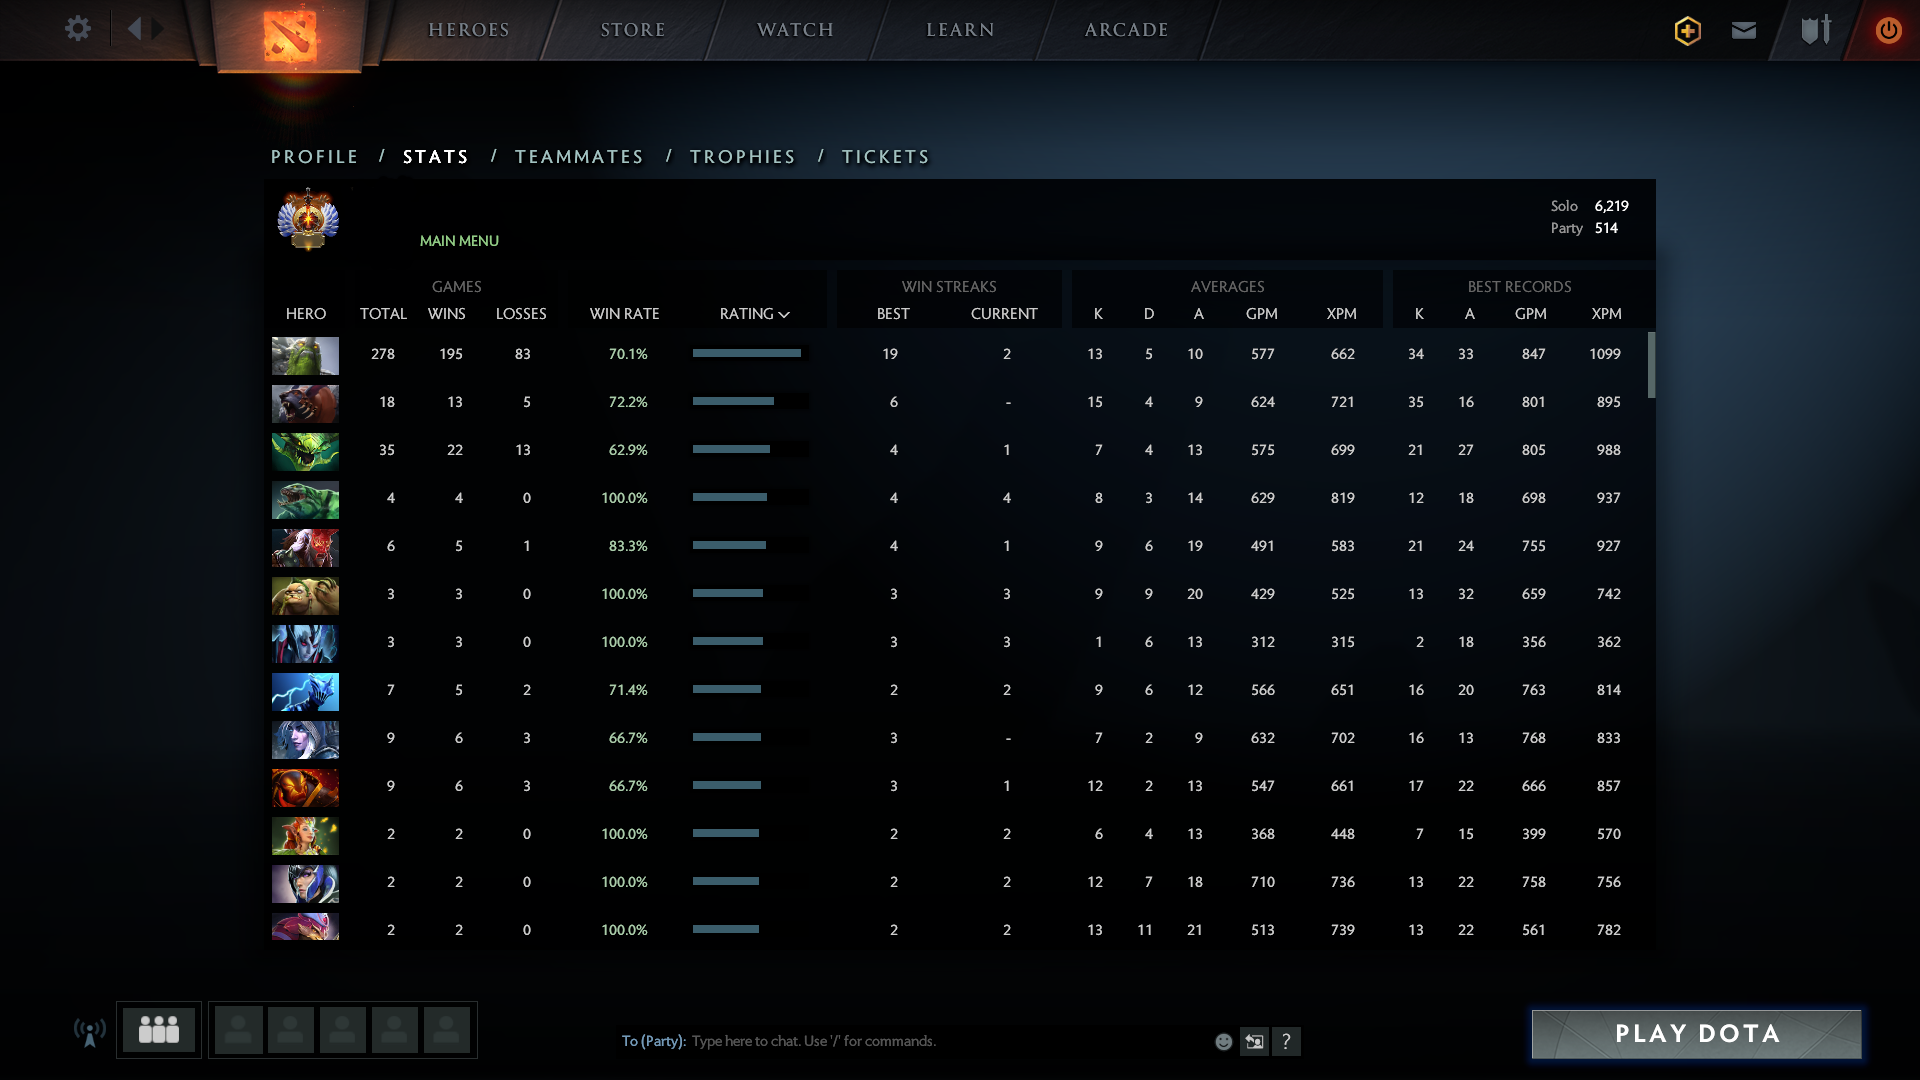Open the Dota Plus hexagon icon
This screenshot has width=1920, height=1080.
(x=1688, y=31)
